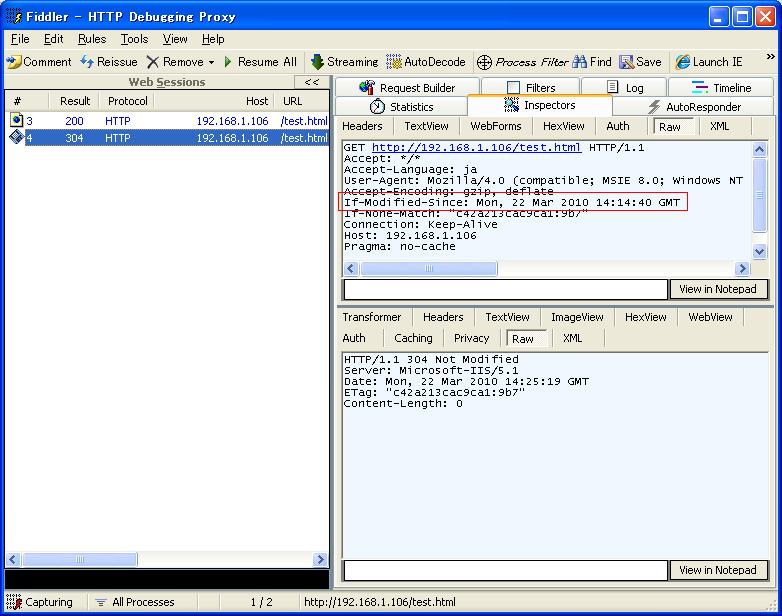Open the View menu
The height and width of the screenshot is (616, 782).
175,39
